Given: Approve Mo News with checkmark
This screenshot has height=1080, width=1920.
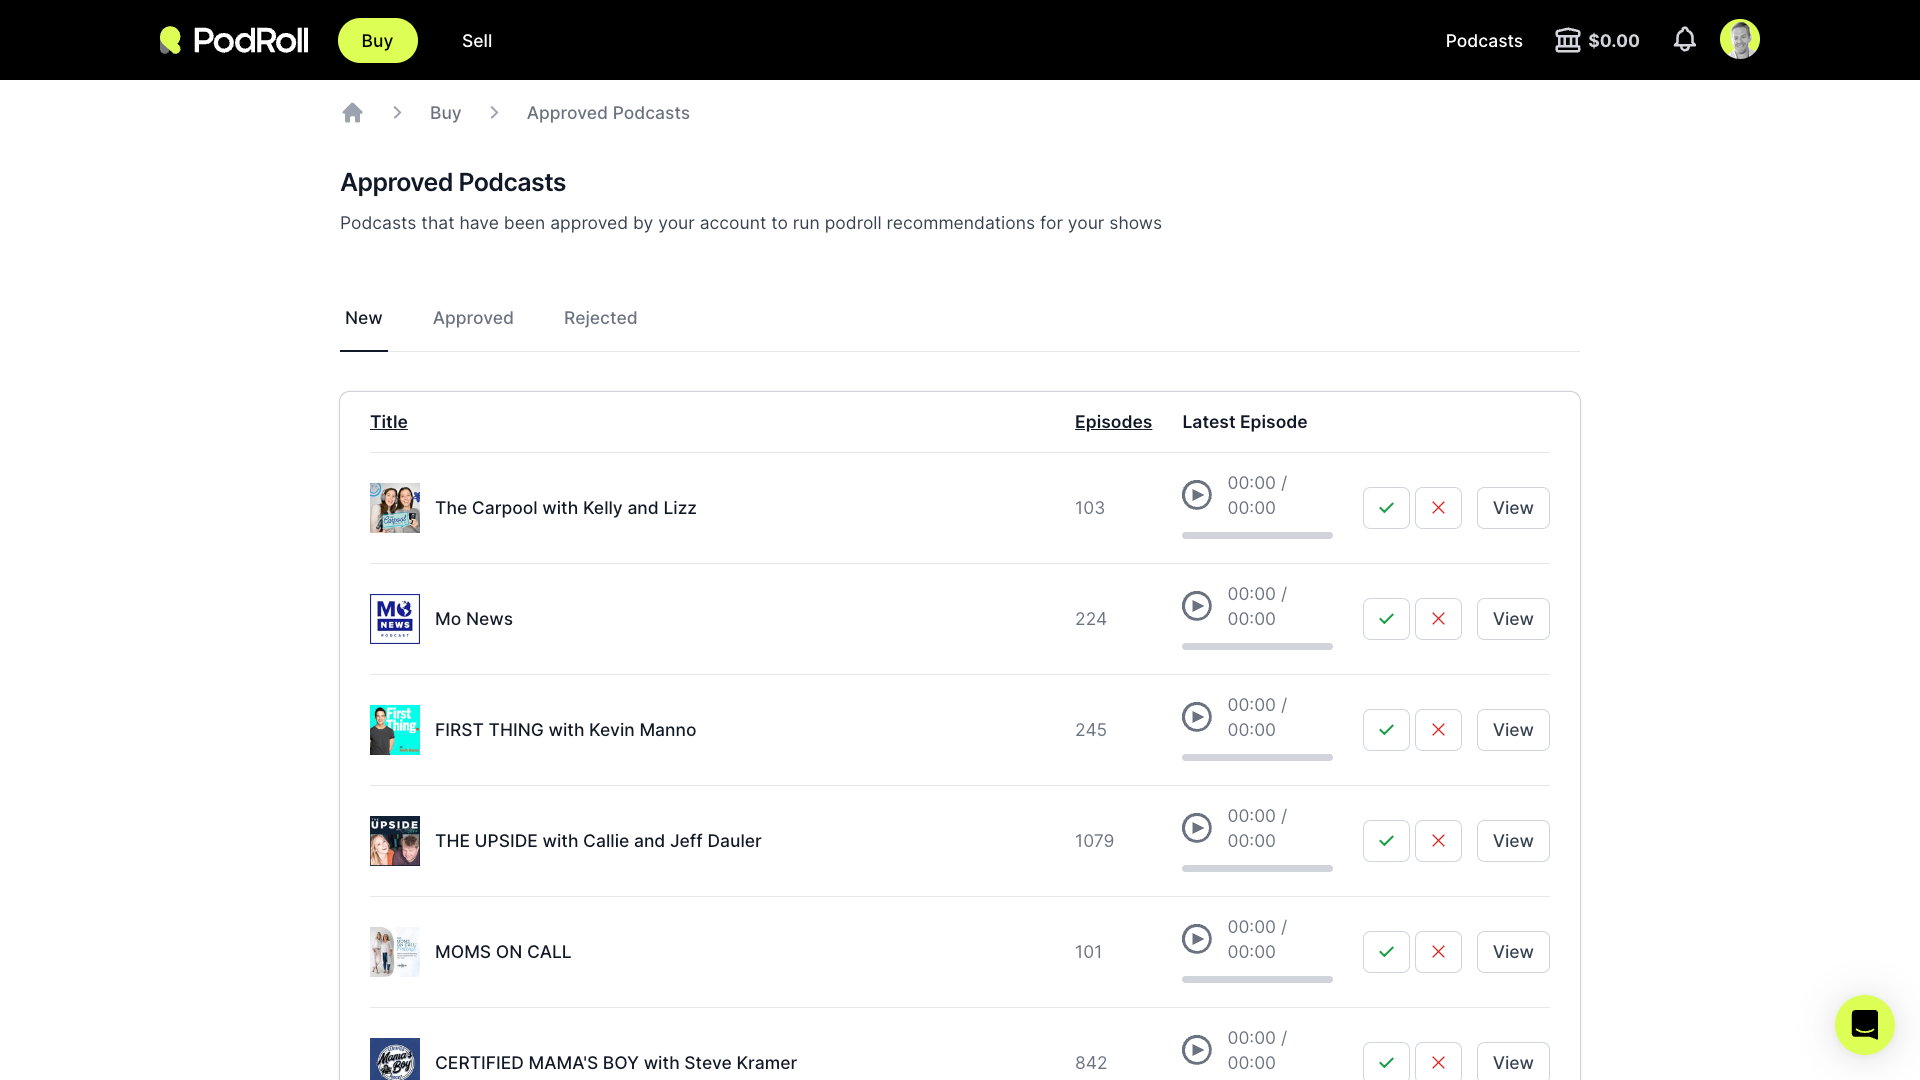Looking at the screenshot, I should 1386,619.
